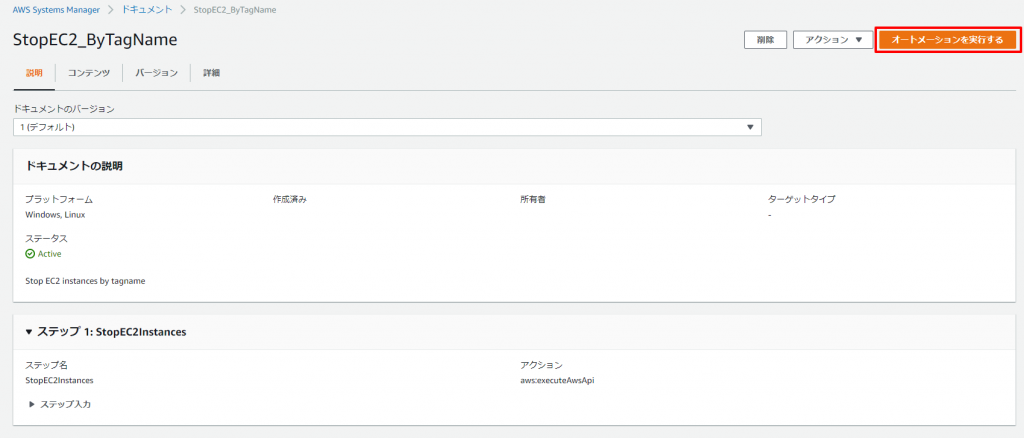The height and width of the screenshot is (438, 1024).
Task: Open the ドキュメントのバージョン dropdown
Action: pos(387,127)
